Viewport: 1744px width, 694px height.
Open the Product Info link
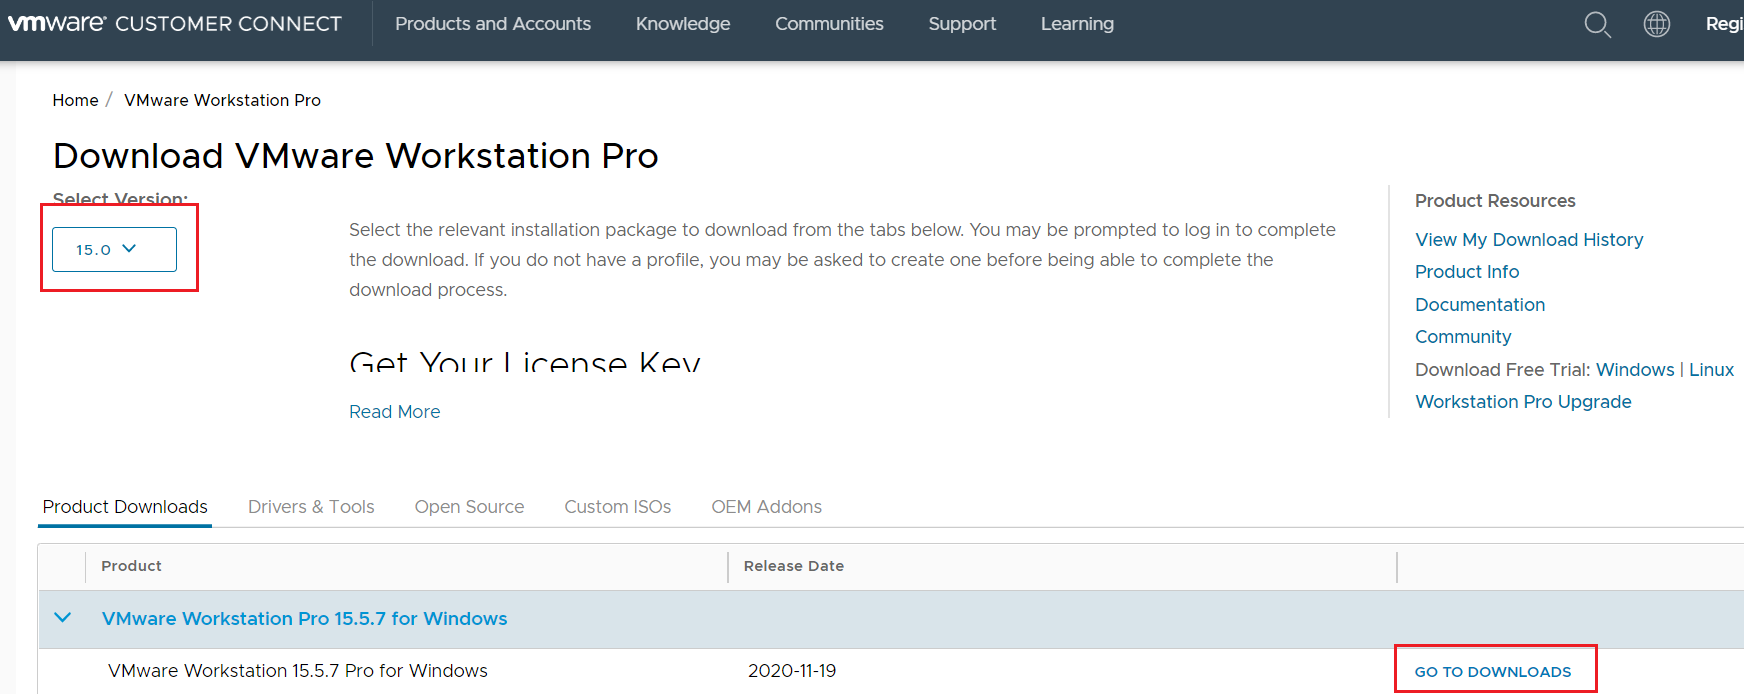[x=1467, y=271]
